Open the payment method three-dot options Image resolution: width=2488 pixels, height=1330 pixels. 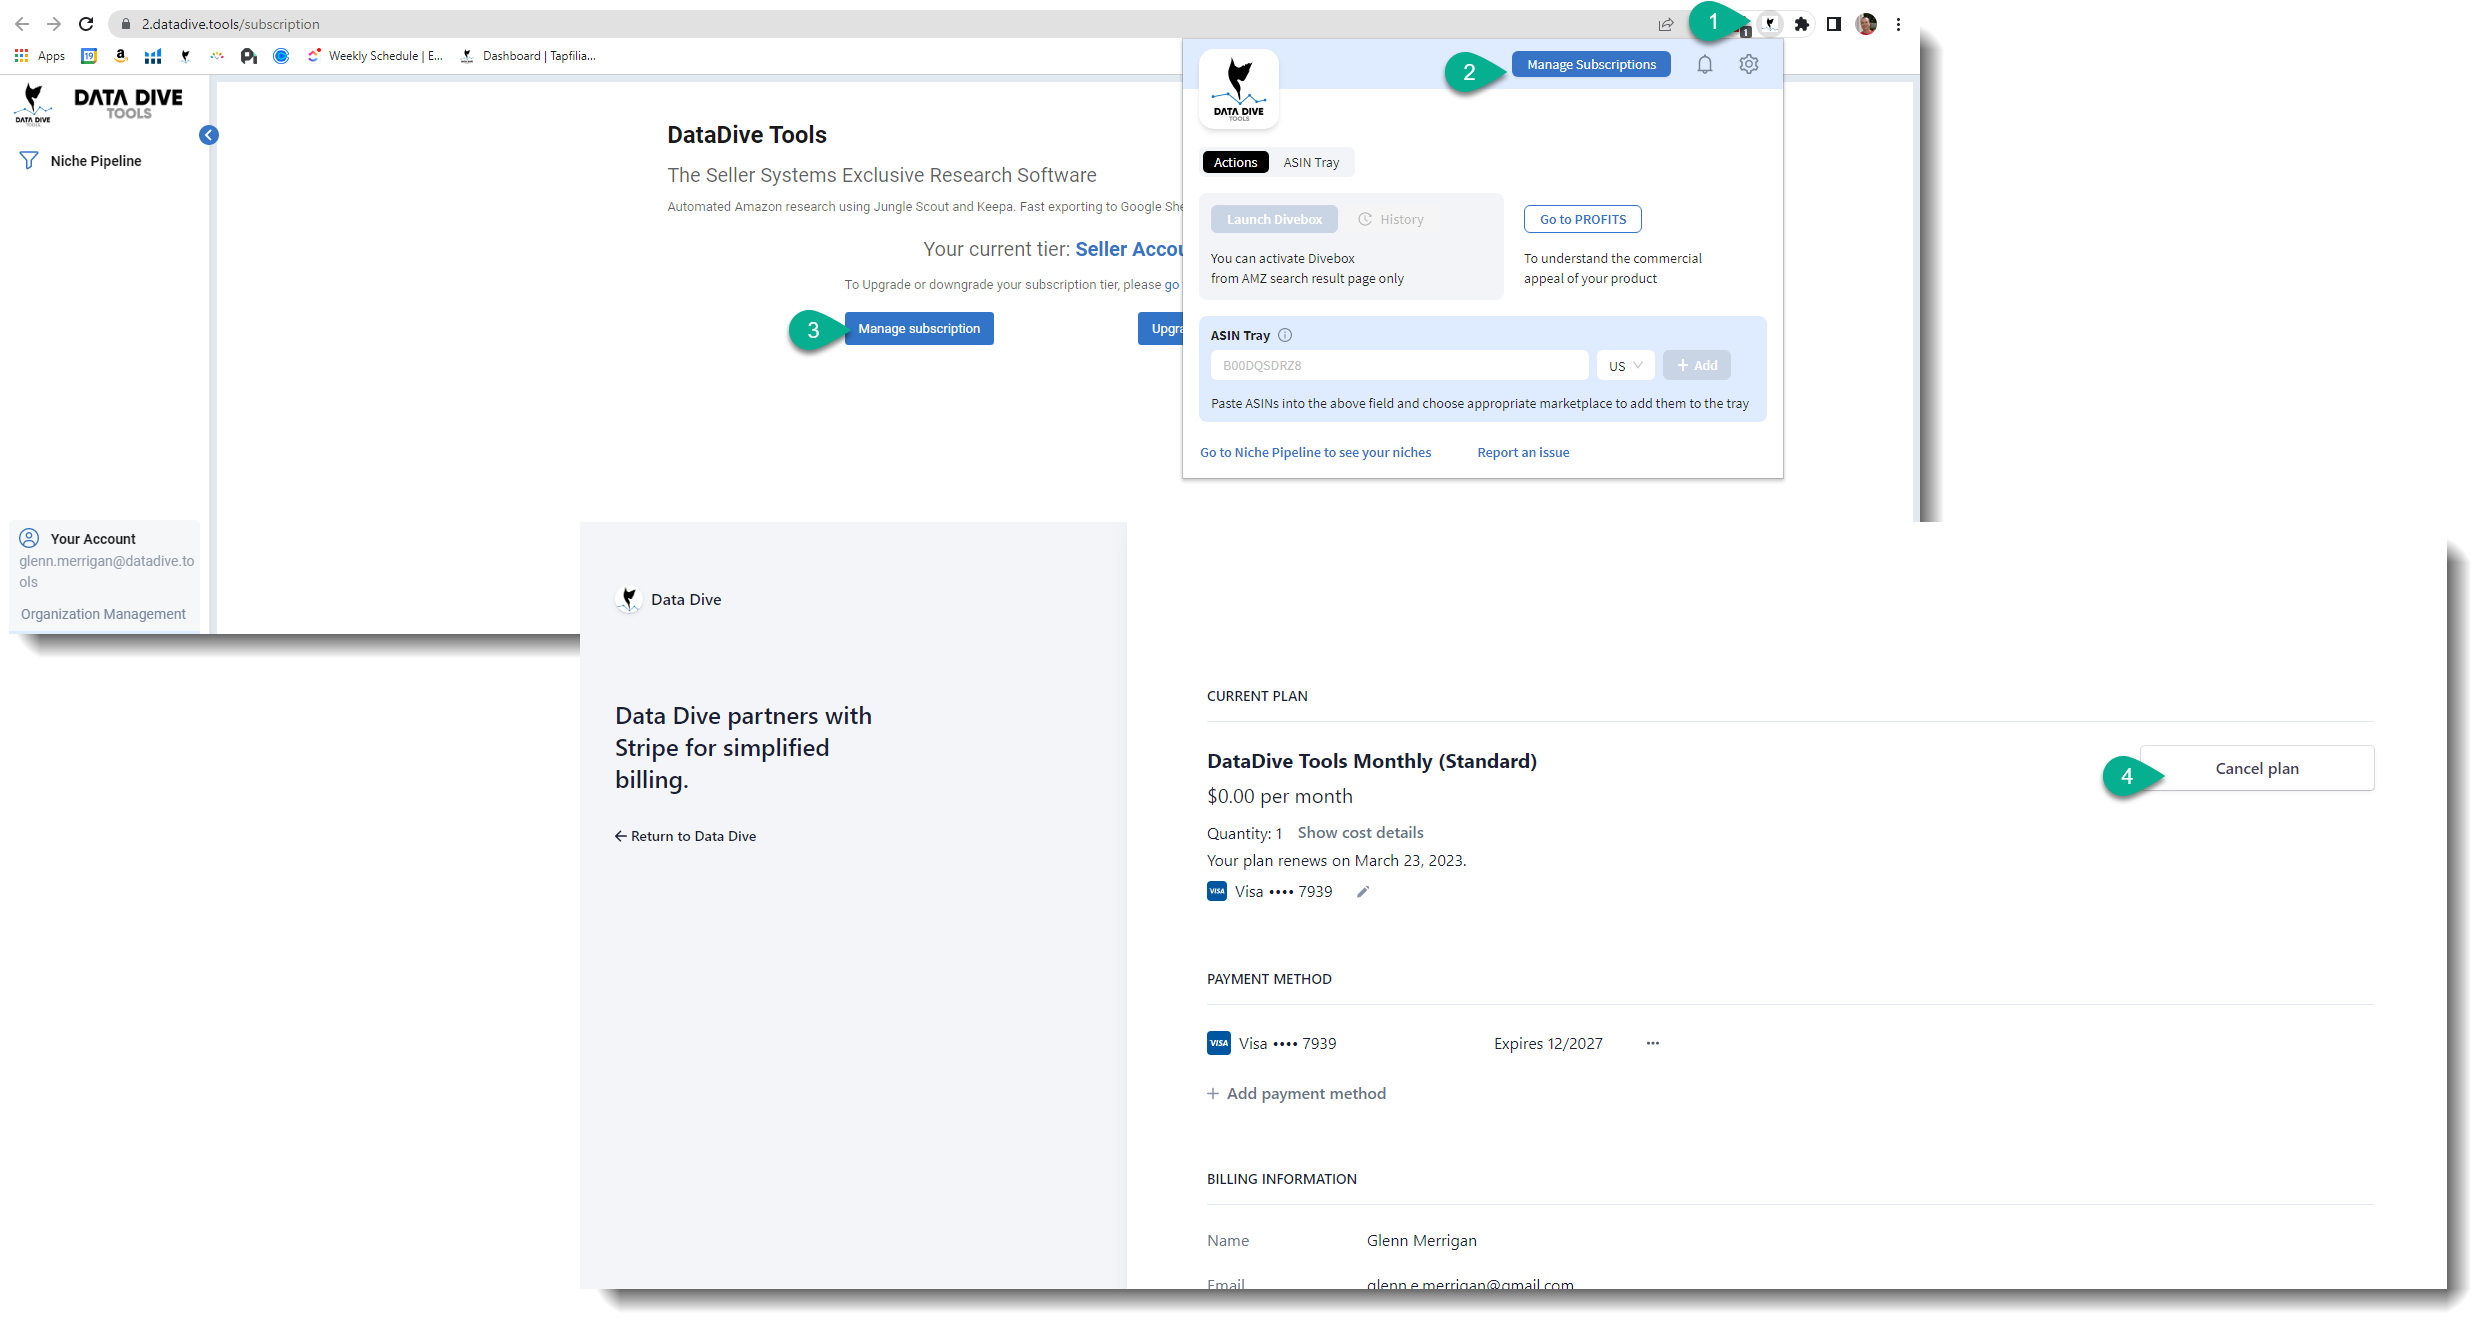pyautogui.click(x=1653, y=1043)
